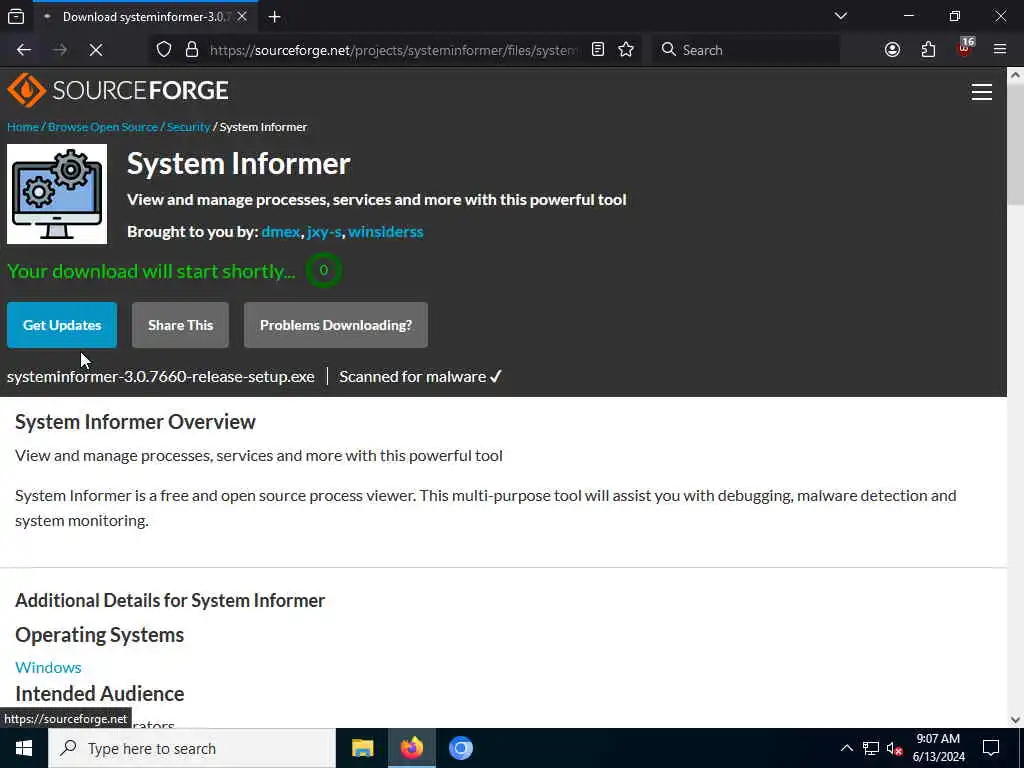
Task: Toggle reader view icon
Action: pyautogui.click(x=598, y=50)
